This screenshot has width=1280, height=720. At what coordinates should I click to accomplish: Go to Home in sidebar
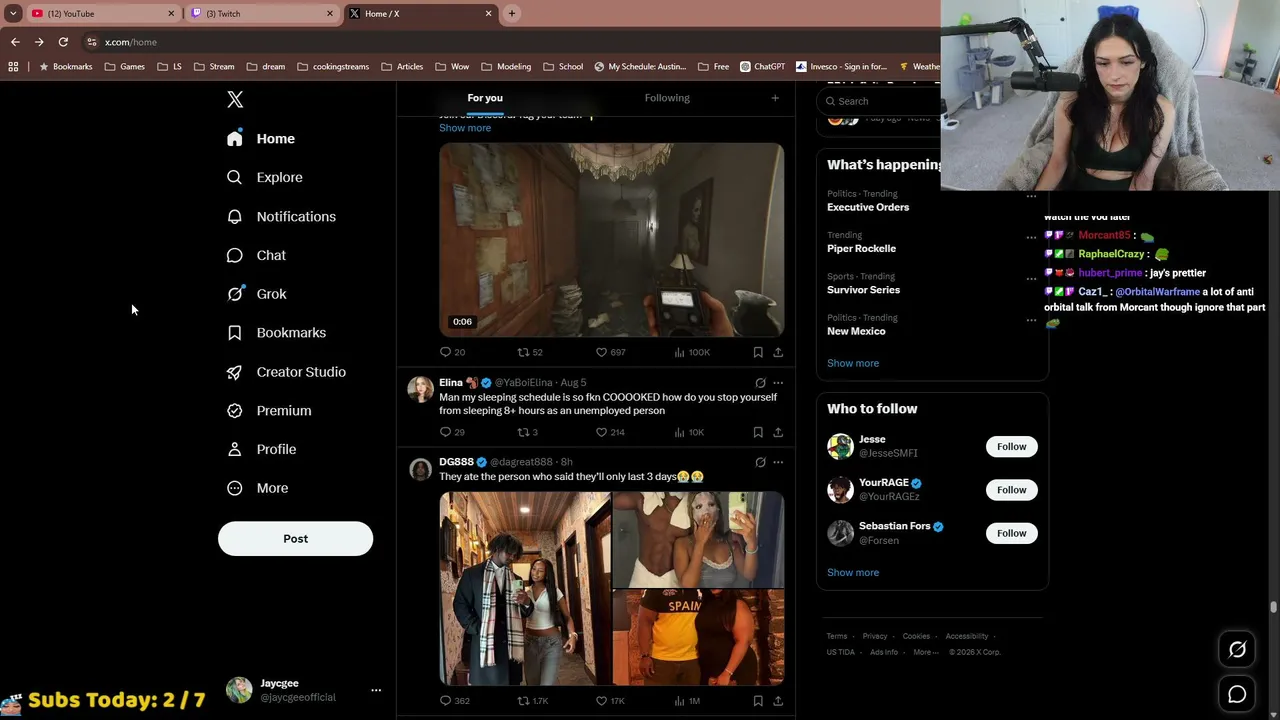pos(261,138)
